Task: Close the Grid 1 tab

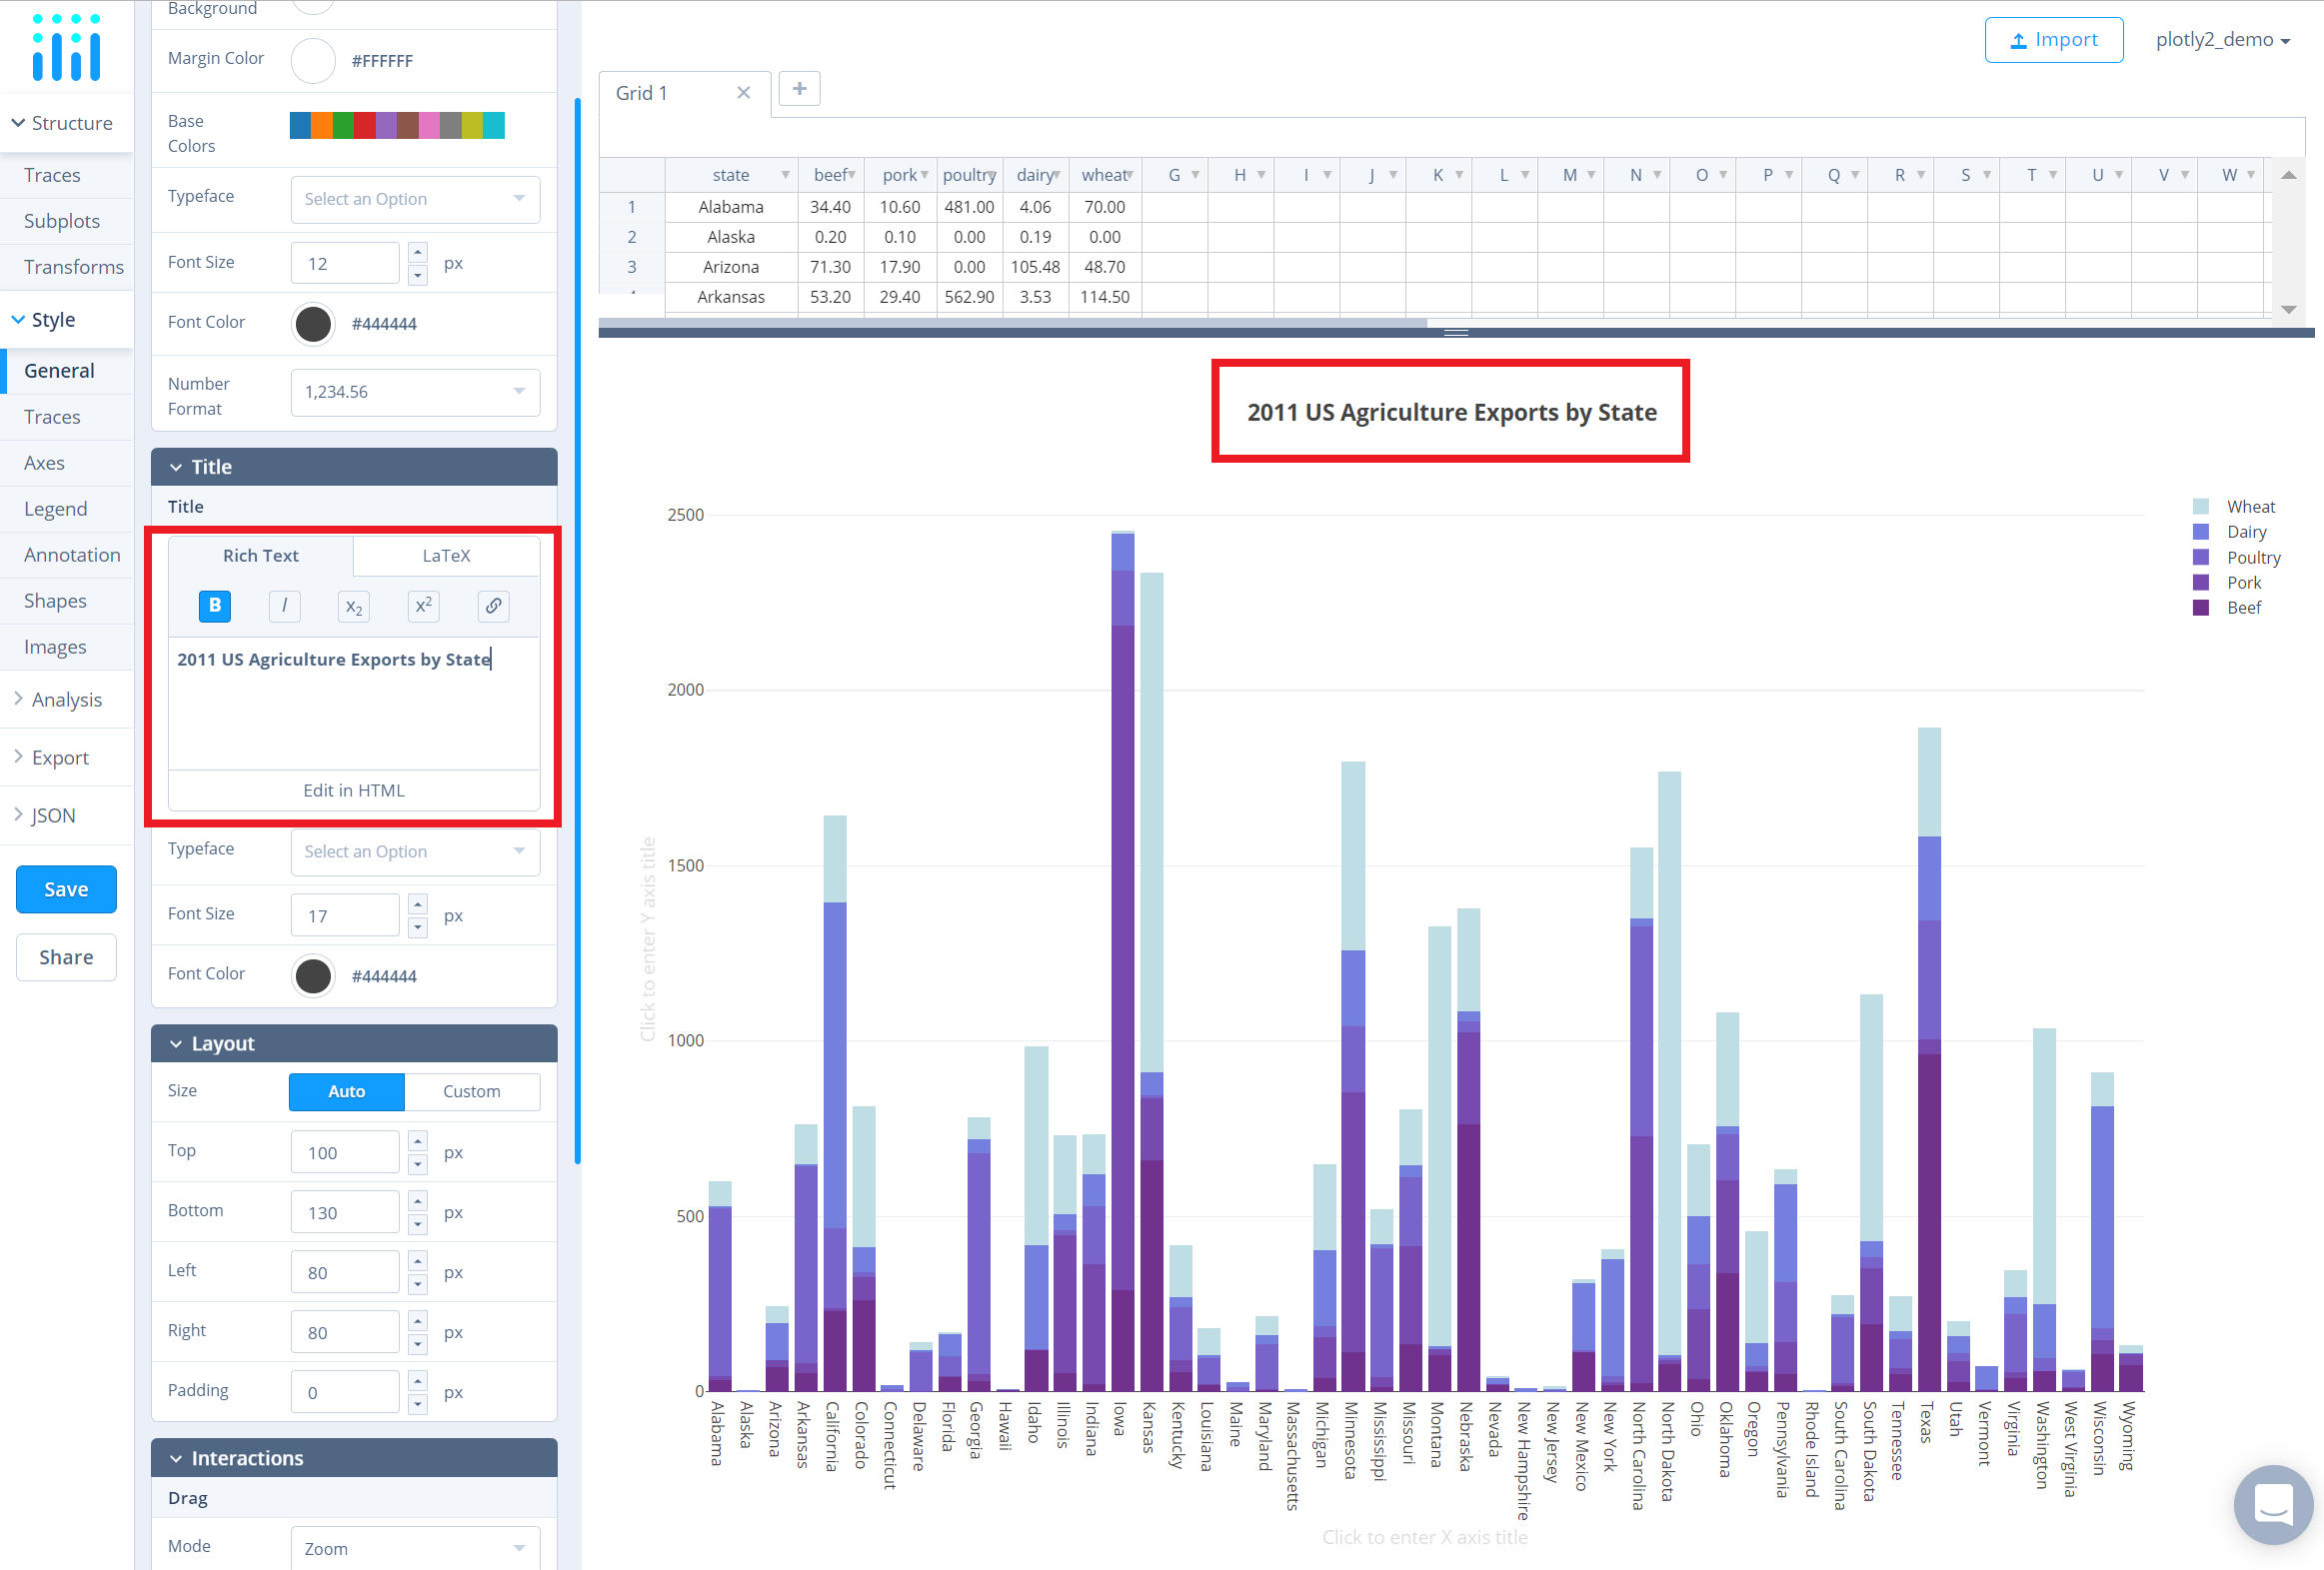Action: coord(743,93)
